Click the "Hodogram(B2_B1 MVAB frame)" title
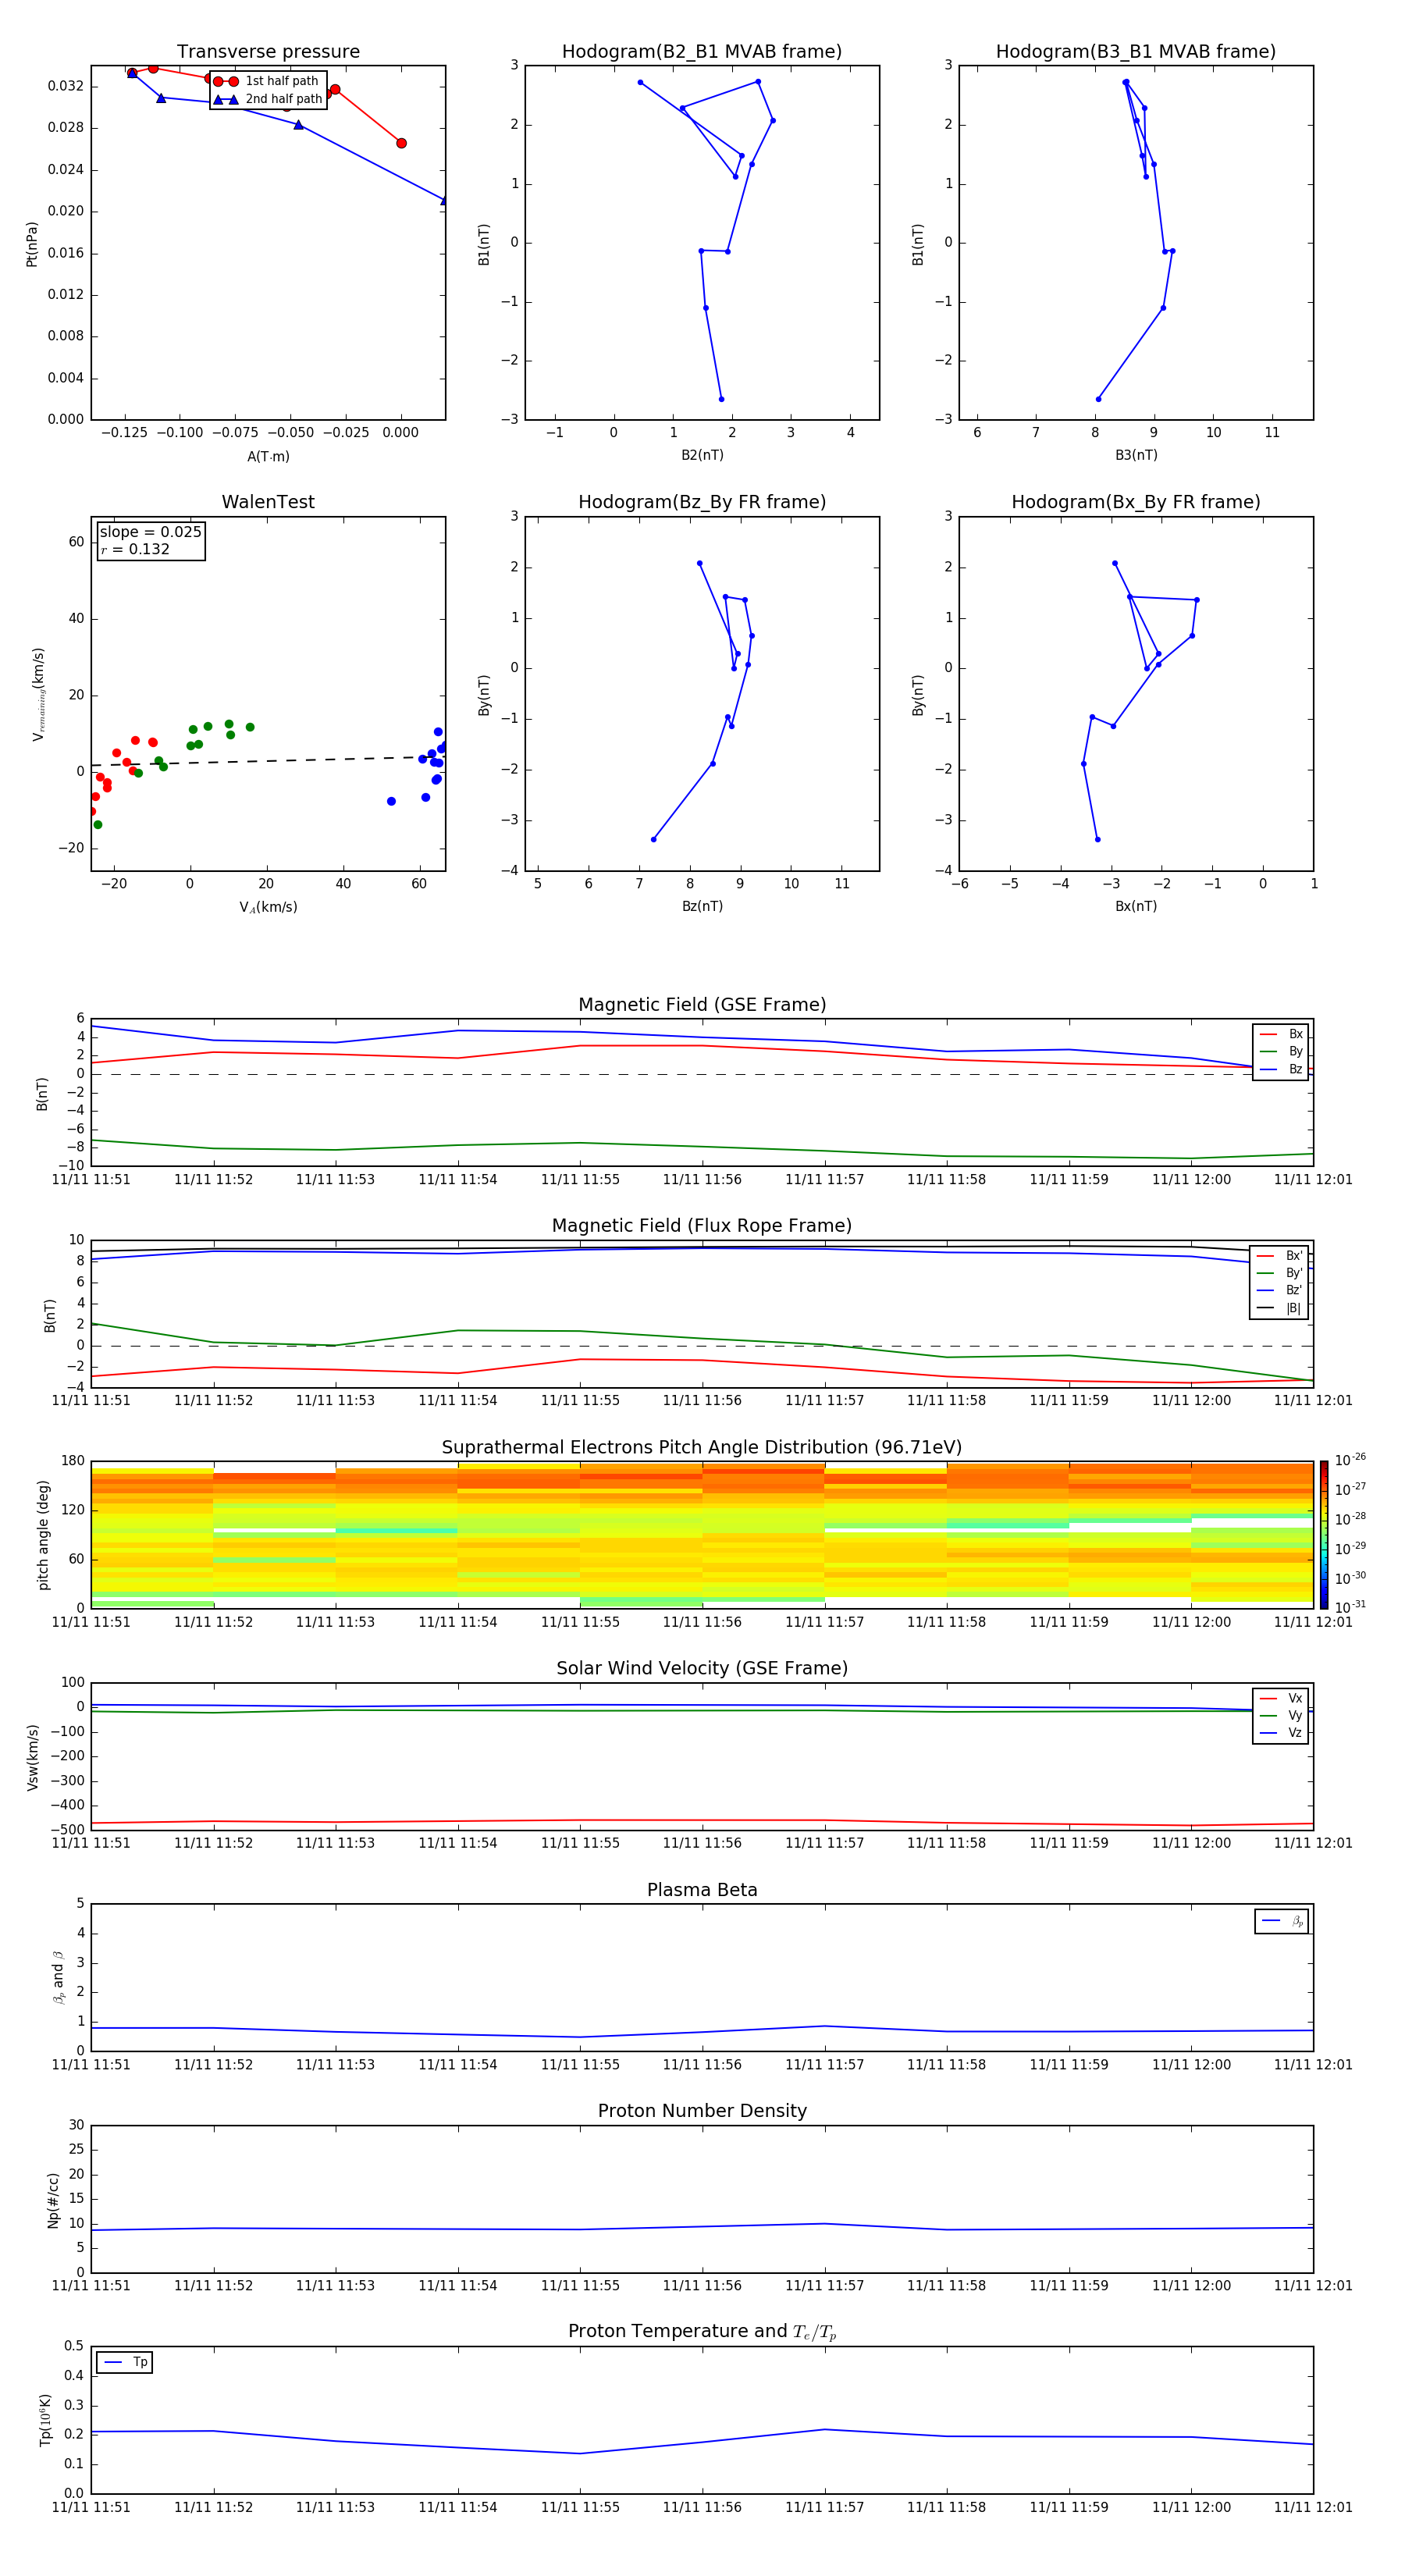The image size is (1405, 2576). pyautogui.click(x=702, y=52)
